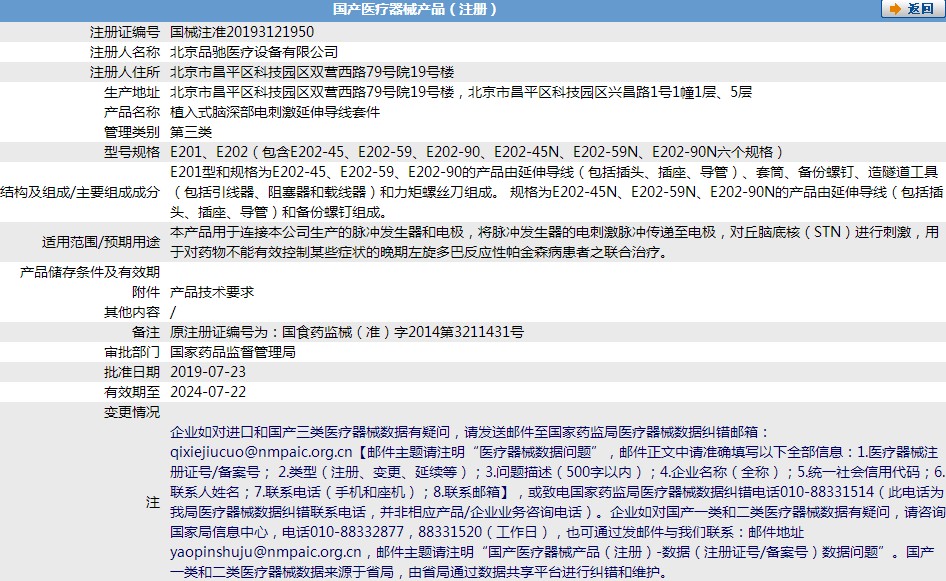Click the 有效期至 label
This screenshot has height=581, width=946.
[132, 392]
